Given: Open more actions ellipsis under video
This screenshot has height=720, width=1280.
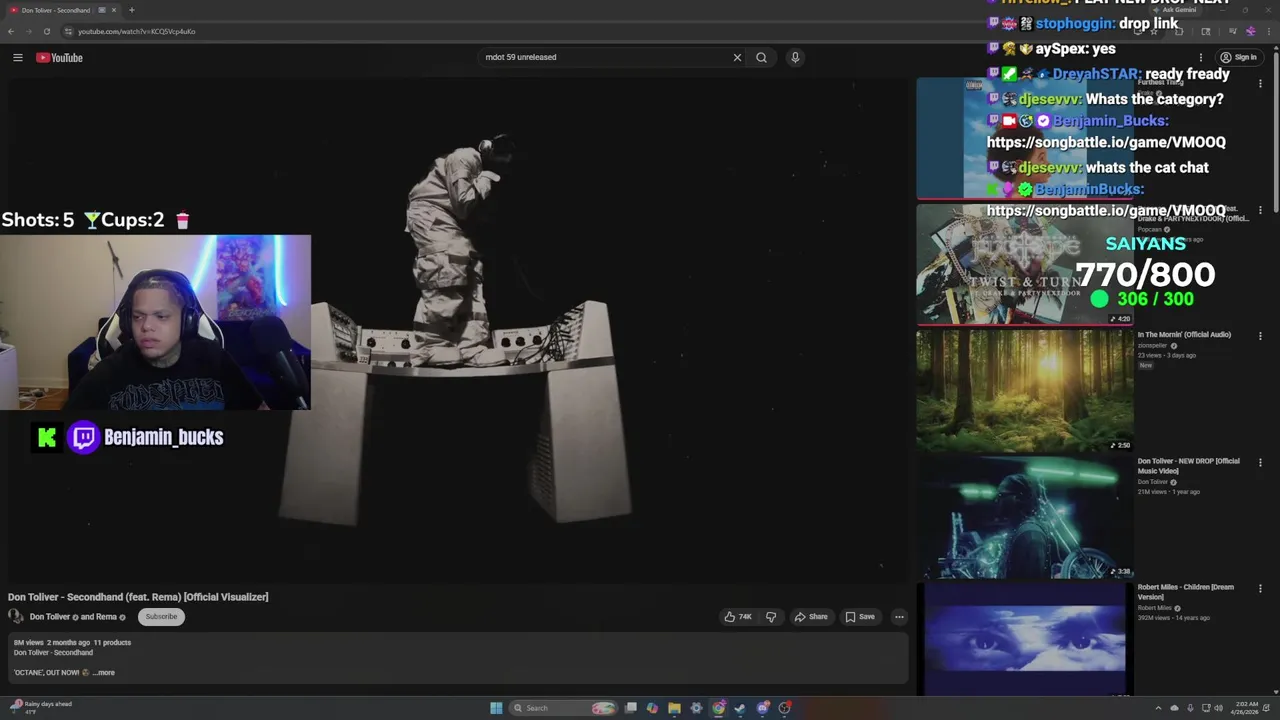Looking at the screenshot, I should (899, 617).
